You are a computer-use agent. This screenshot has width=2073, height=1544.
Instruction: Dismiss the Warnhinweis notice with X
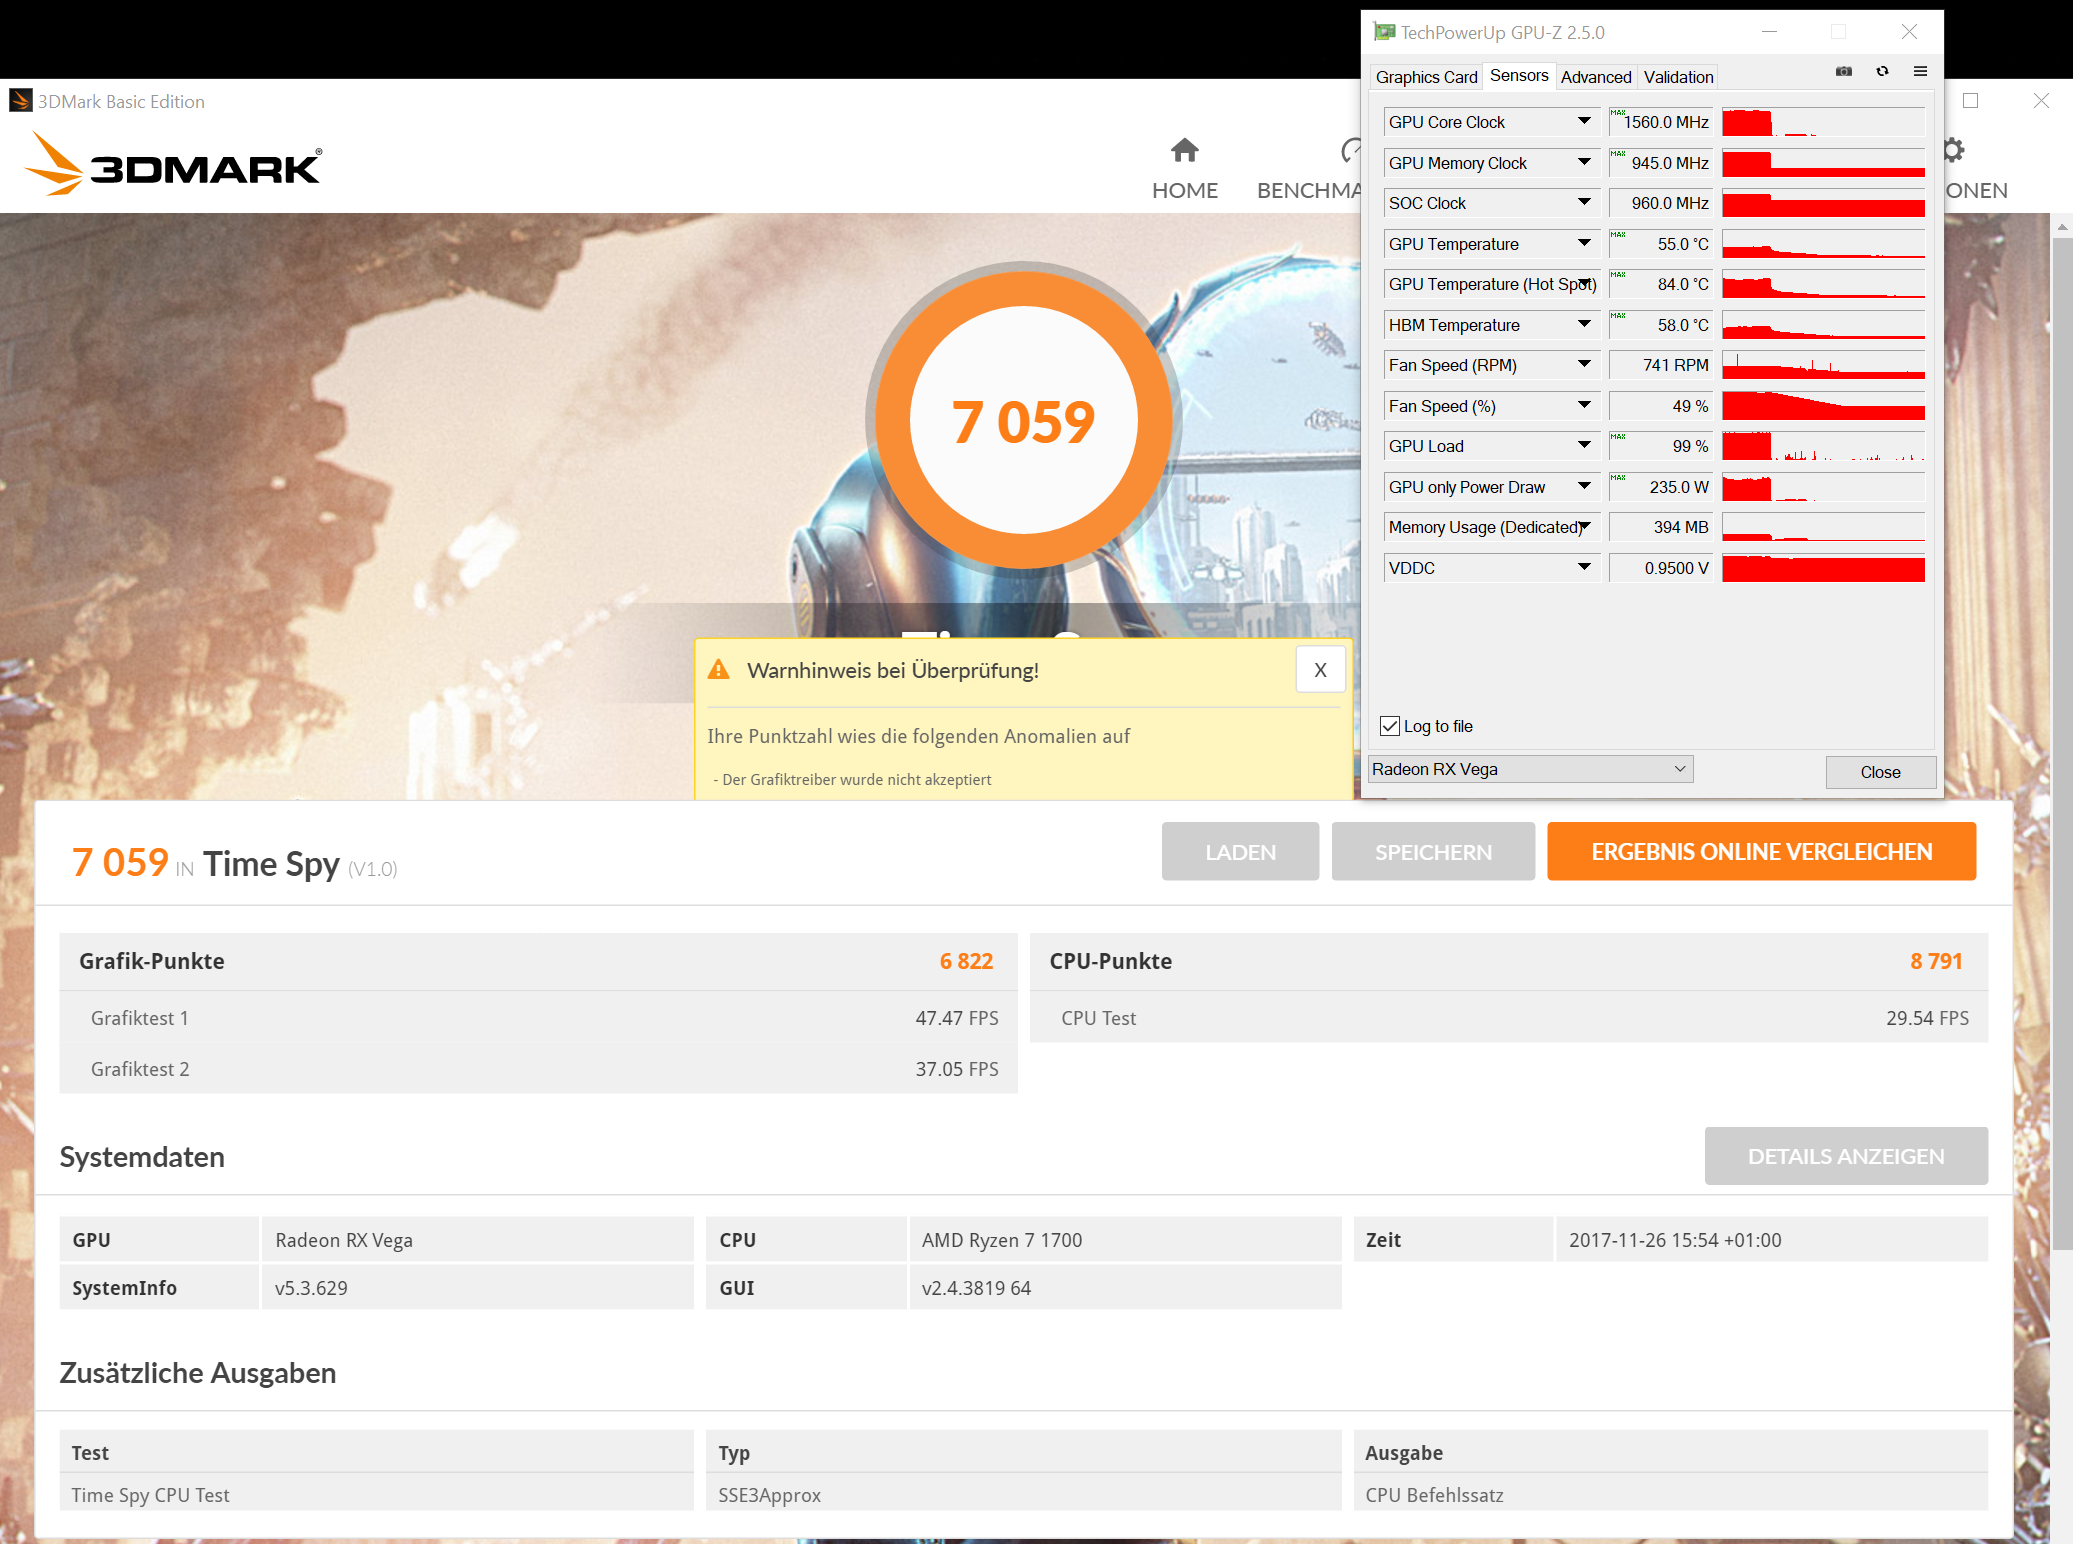(1320, 670)
